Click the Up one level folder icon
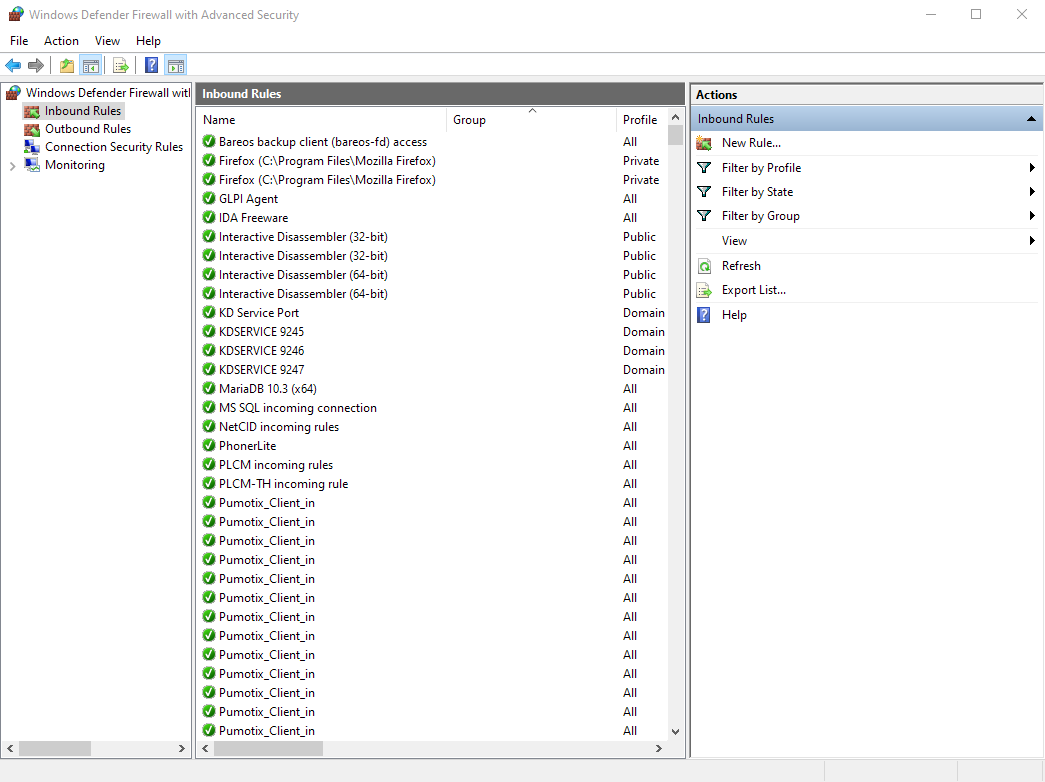Screen dimensions: 1045x782 point(67,65)
